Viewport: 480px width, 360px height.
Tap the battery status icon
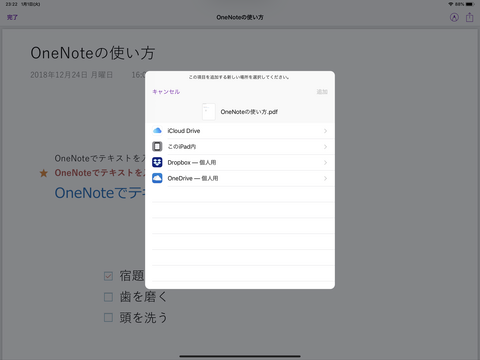tap(470, 4)
